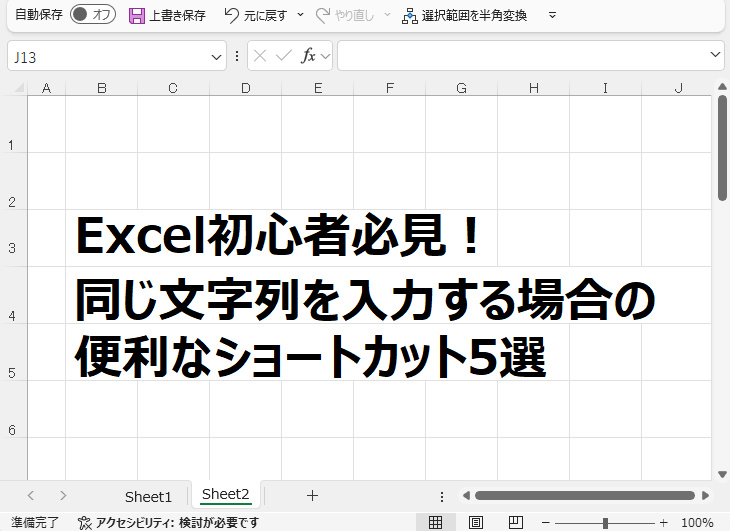Click the formula bar Enter checkmark icon
The width and height of the screenshot is (730, 531).
point(284,56)
